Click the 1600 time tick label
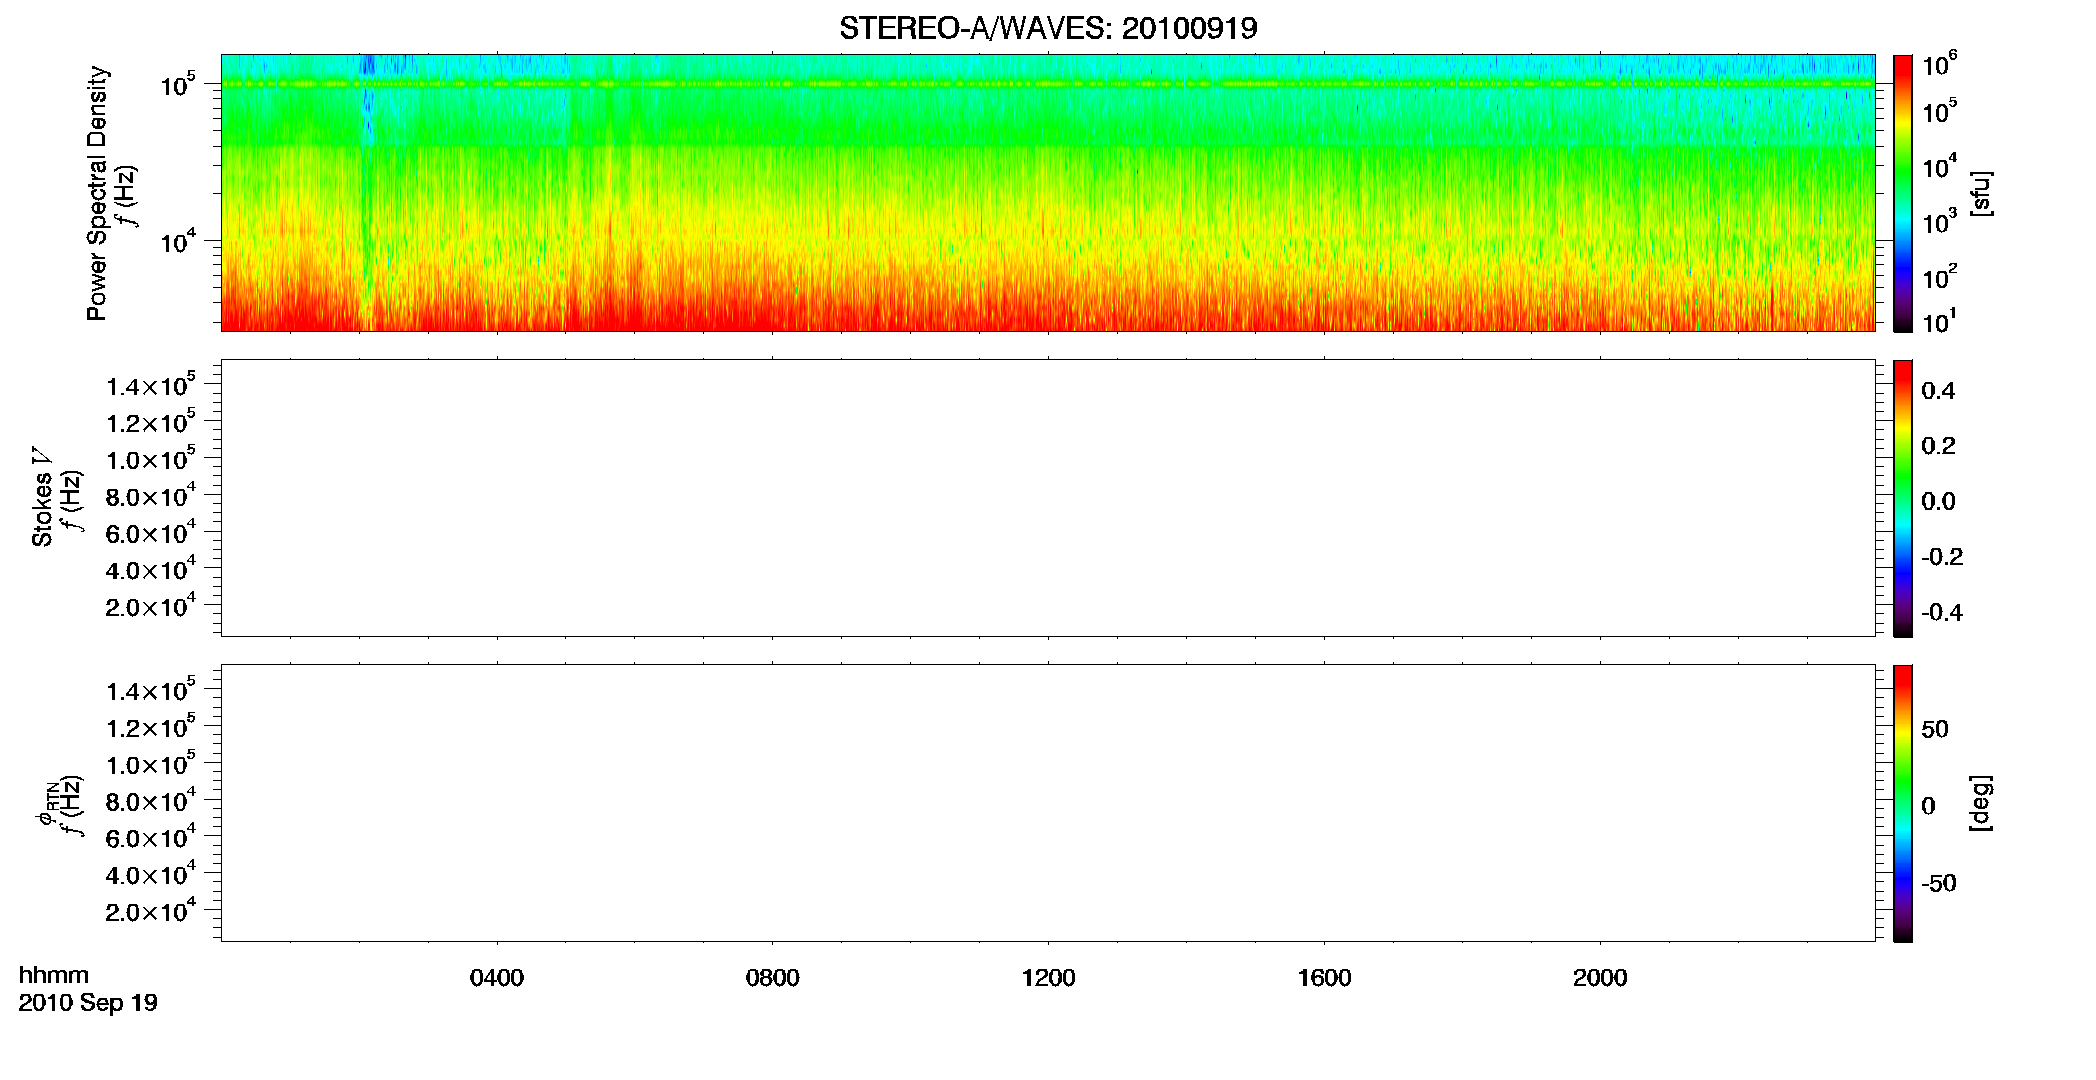Image resolution: width=2096 pixels, height=1080 pixels. [x=1324, y=978]
